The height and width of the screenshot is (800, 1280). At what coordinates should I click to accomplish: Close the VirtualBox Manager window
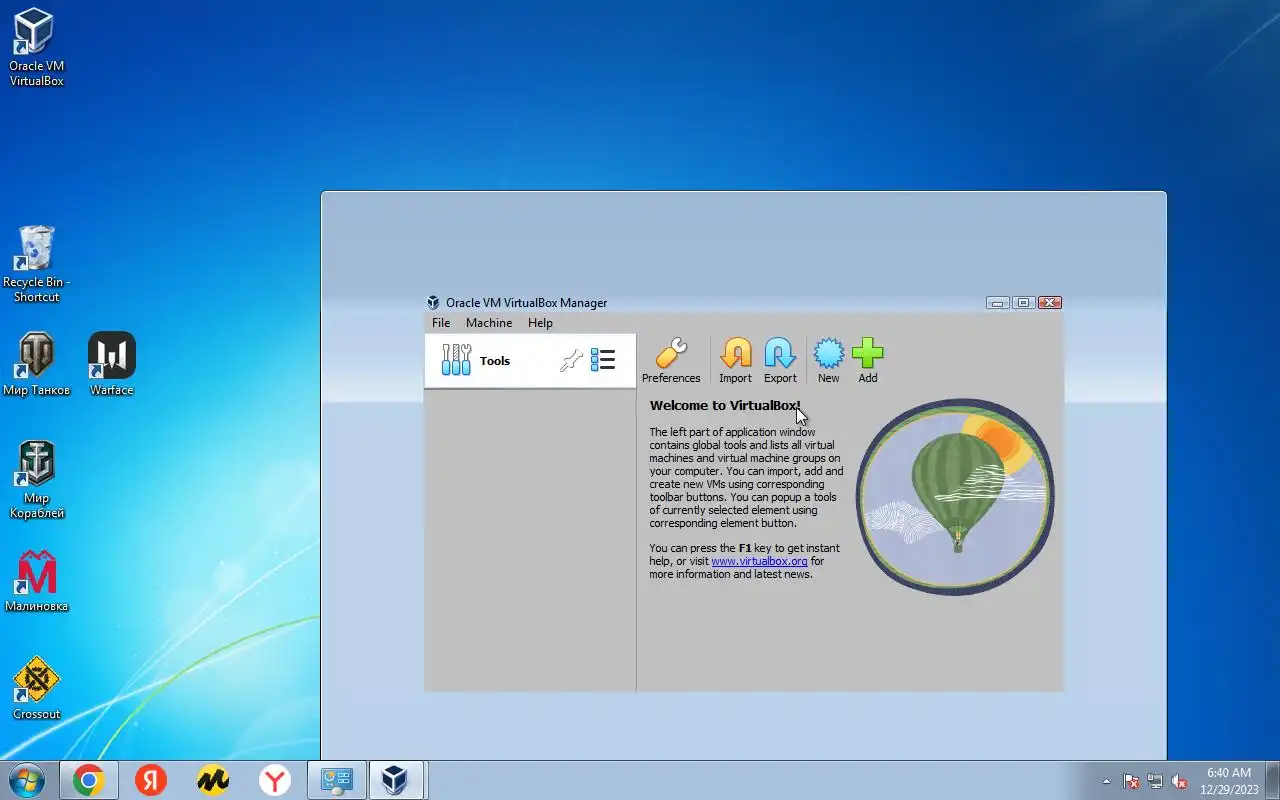(1050, 303)
